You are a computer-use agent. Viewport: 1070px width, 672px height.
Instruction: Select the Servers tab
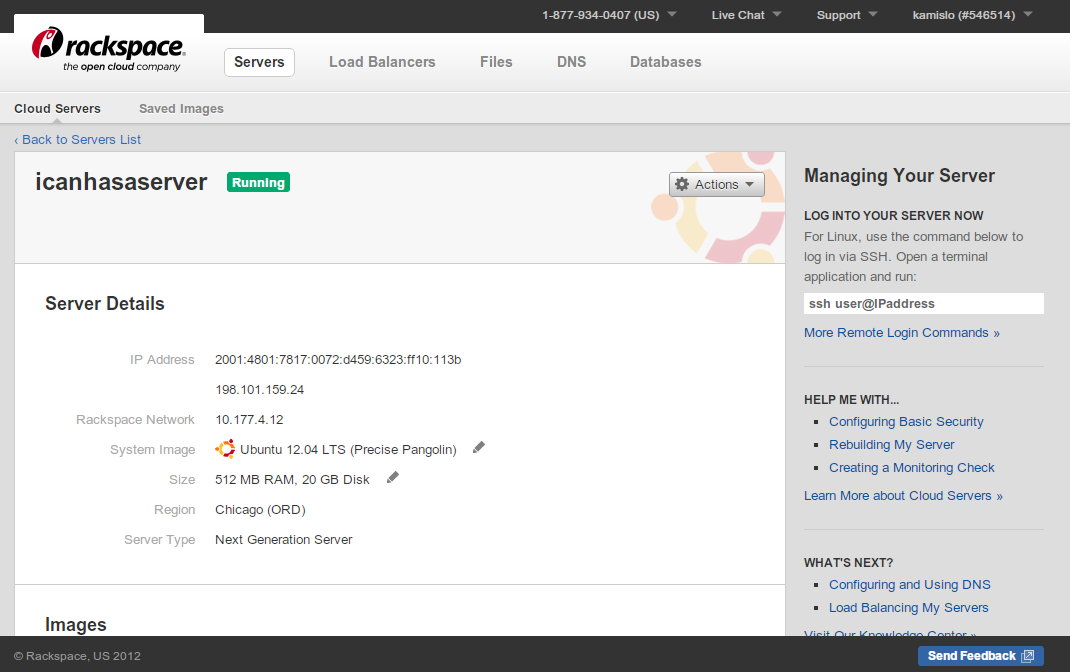[x=259, y=62]
